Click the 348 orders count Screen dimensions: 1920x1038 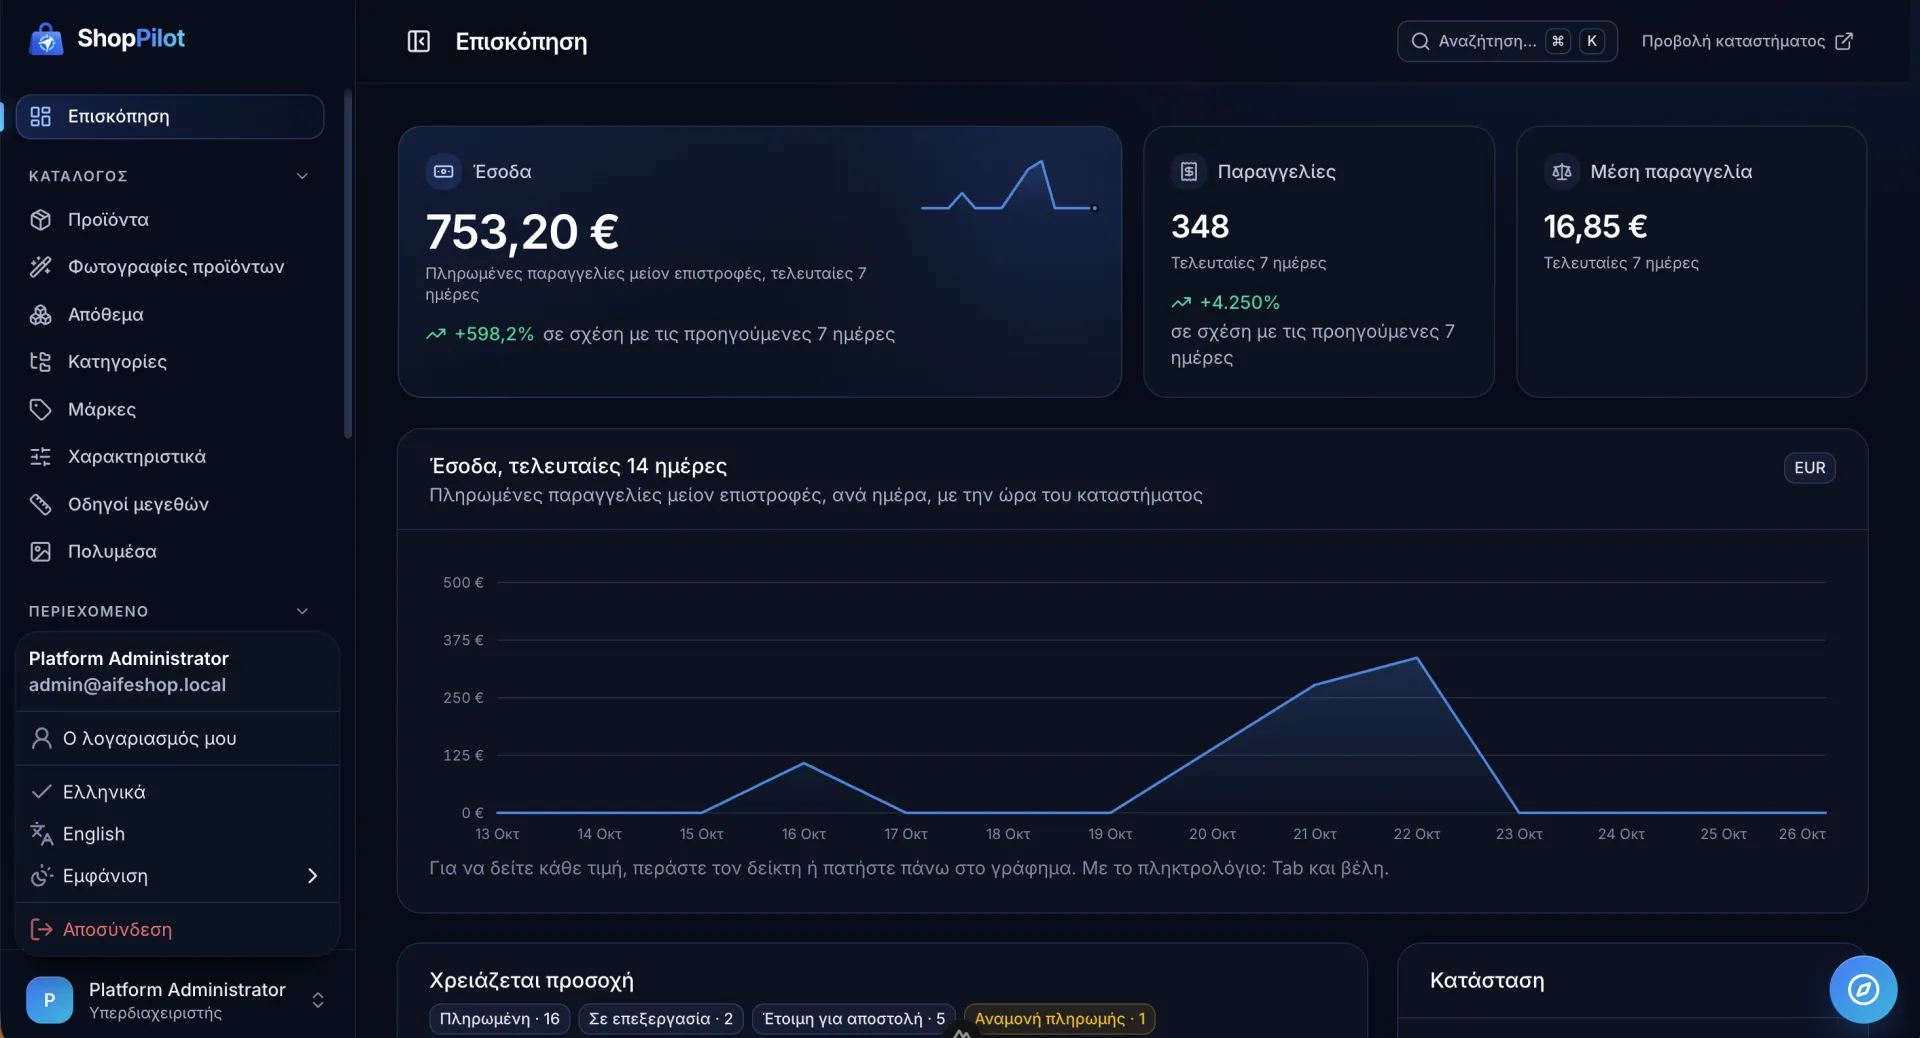click(1200, 227)
